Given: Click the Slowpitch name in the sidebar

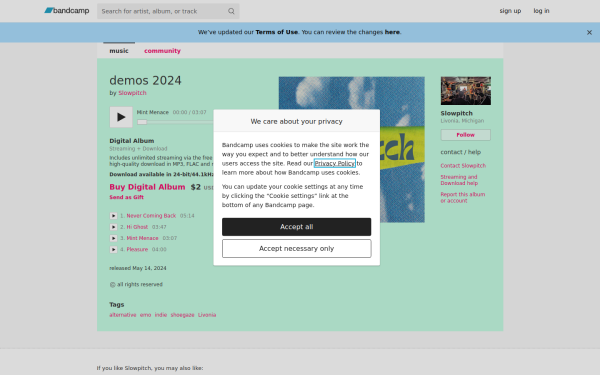Looking at the screenshot, I should click(x=457, y=113).
